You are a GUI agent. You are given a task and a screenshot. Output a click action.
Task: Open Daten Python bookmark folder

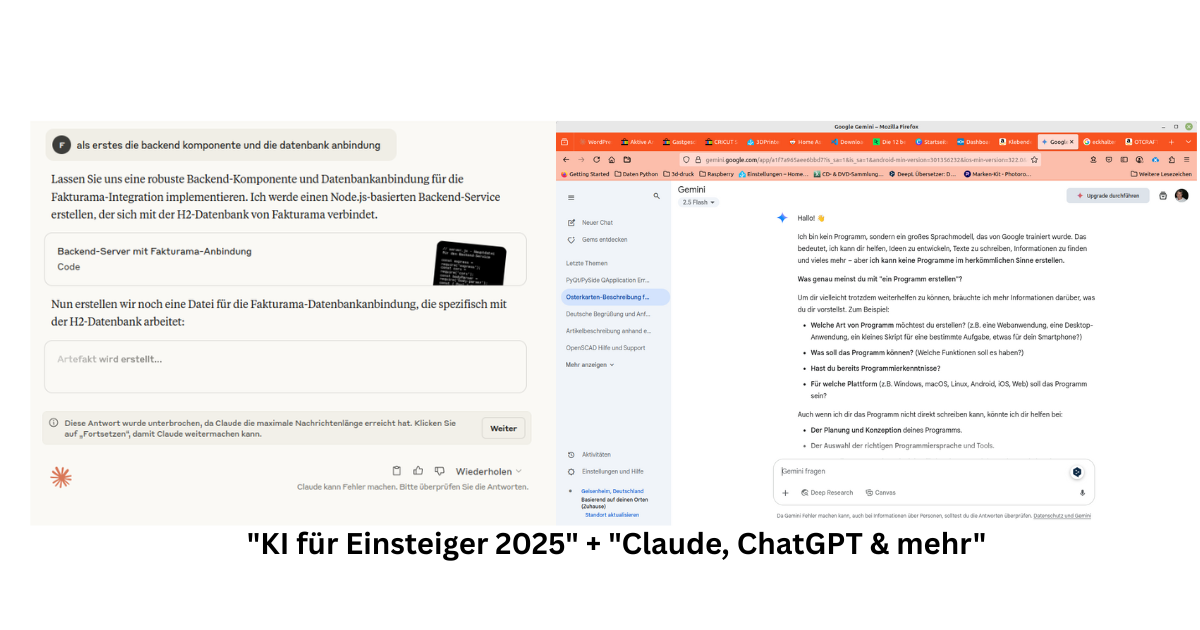636,174
